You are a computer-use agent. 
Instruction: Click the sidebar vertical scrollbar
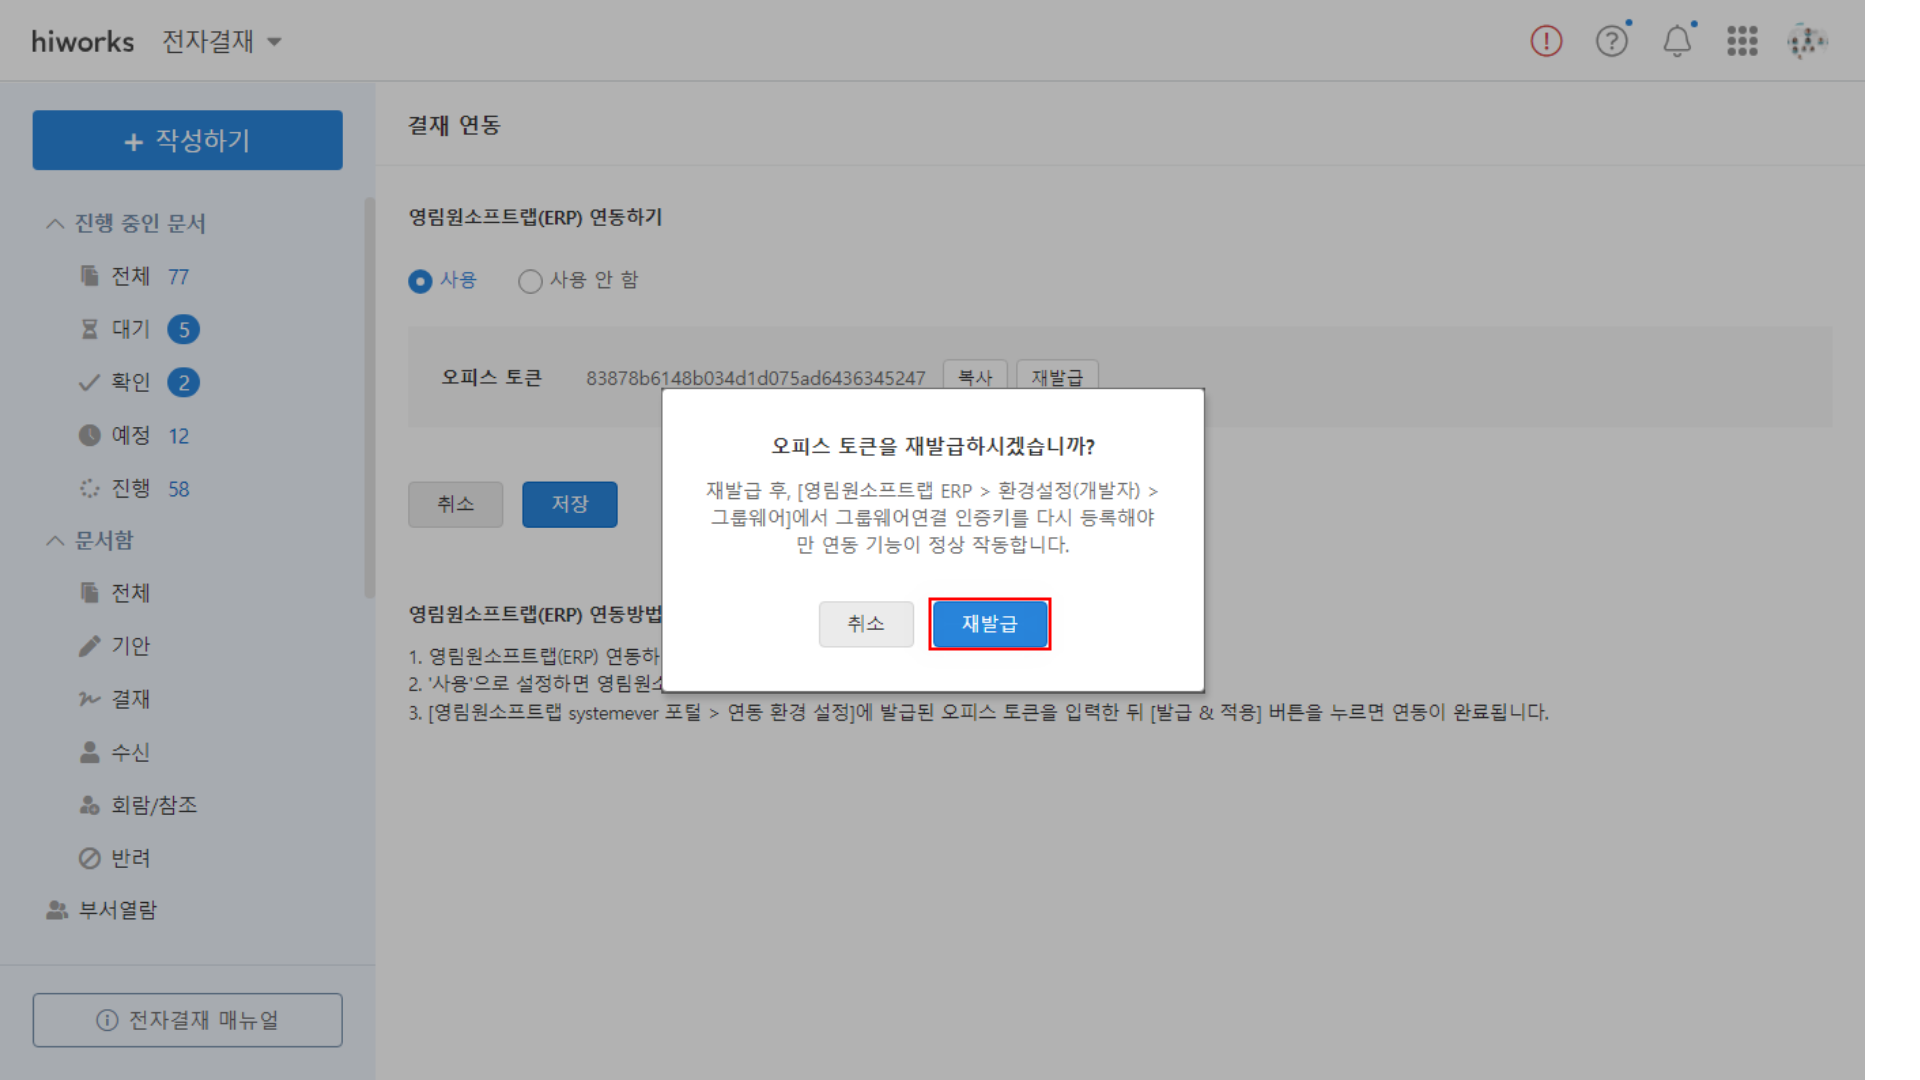coord(370,398)
